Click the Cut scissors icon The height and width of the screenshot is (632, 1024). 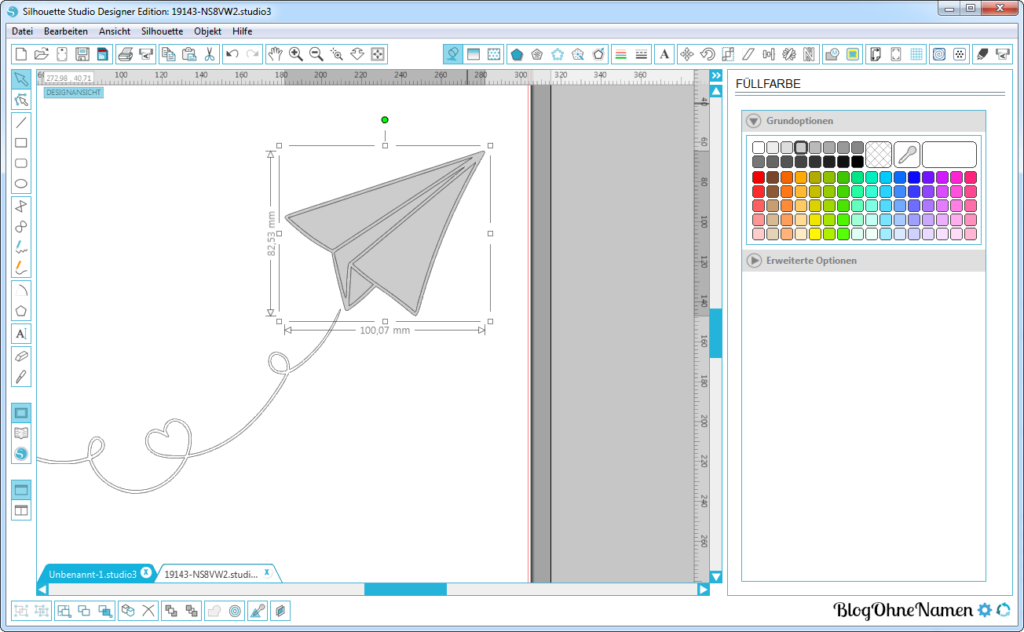209,54
